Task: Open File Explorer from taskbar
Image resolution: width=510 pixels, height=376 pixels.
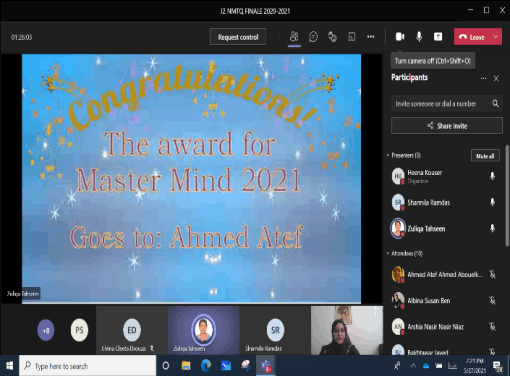Action: 186,366
